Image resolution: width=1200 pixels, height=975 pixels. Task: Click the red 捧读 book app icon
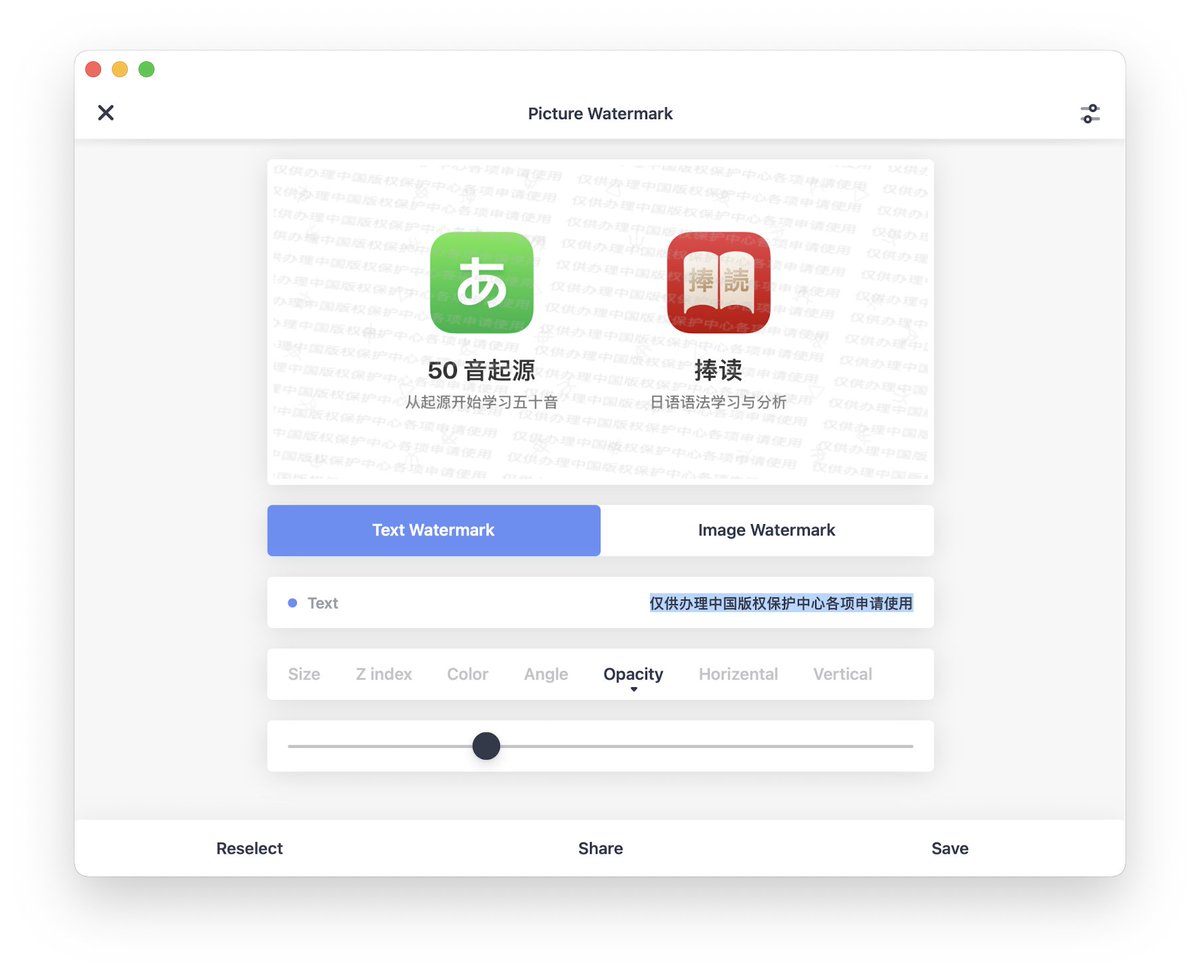(718, 283)
